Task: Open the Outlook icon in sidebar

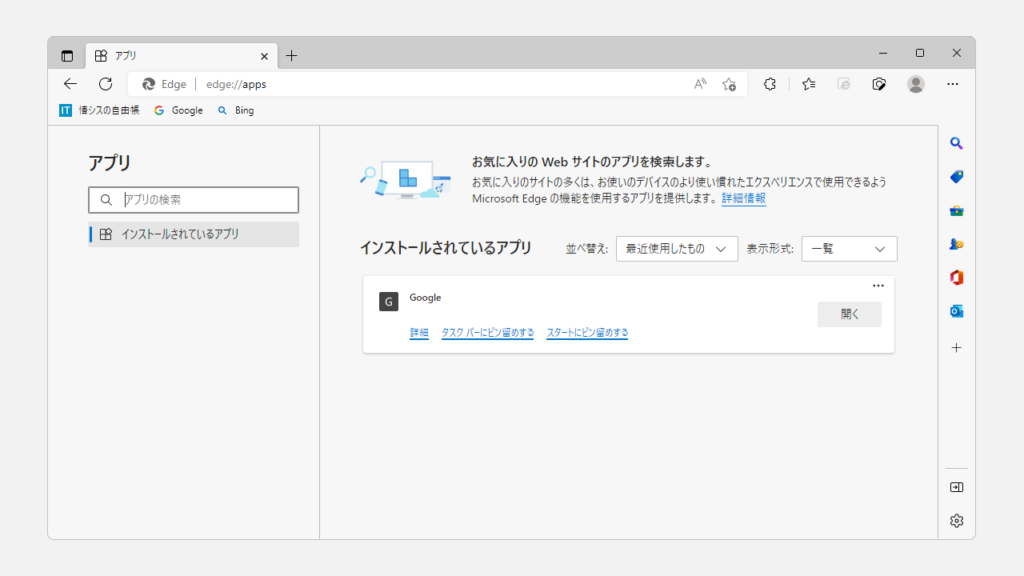Action: pyautogui.click(x=956, y=311)
